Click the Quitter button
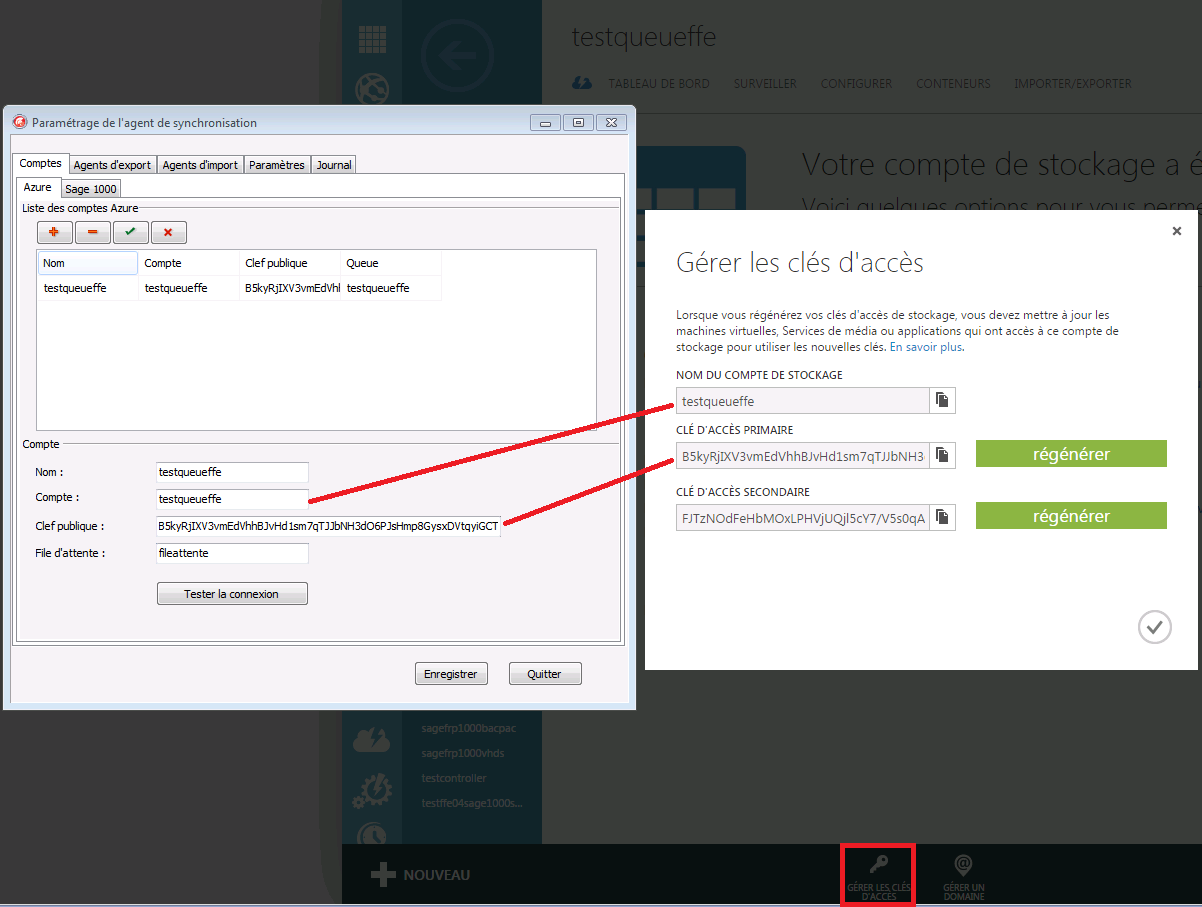 click(x=545, y=674)
